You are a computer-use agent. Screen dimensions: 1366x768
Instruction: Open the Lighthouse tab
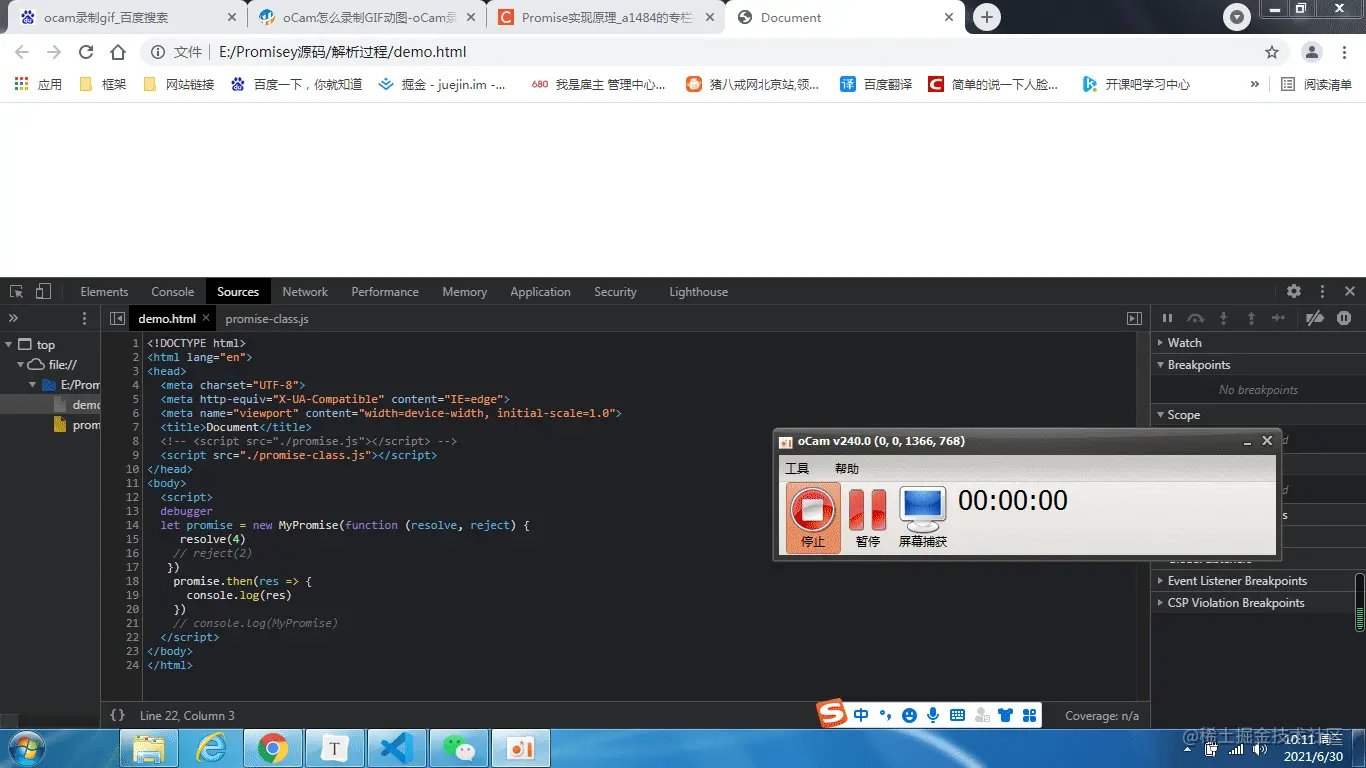click(x=699, y=292)
